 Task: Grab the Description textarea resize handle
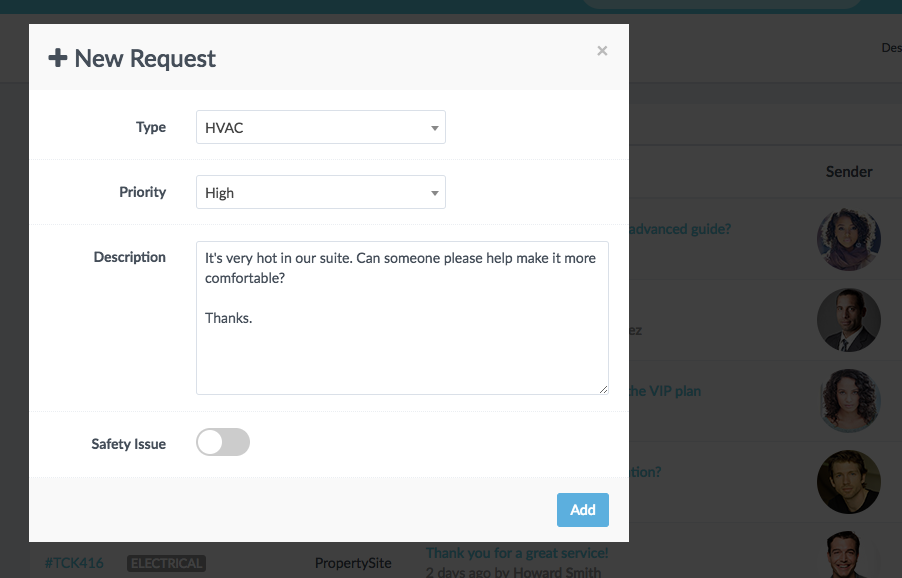(x=603, y=389)
